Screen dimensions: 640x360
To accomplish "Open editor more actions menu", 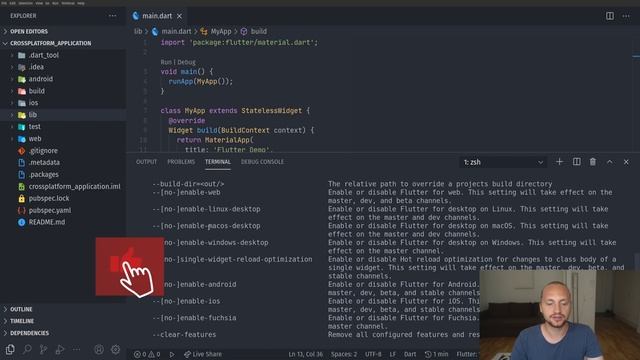I will pyautogui.click(x=626, y=16).
